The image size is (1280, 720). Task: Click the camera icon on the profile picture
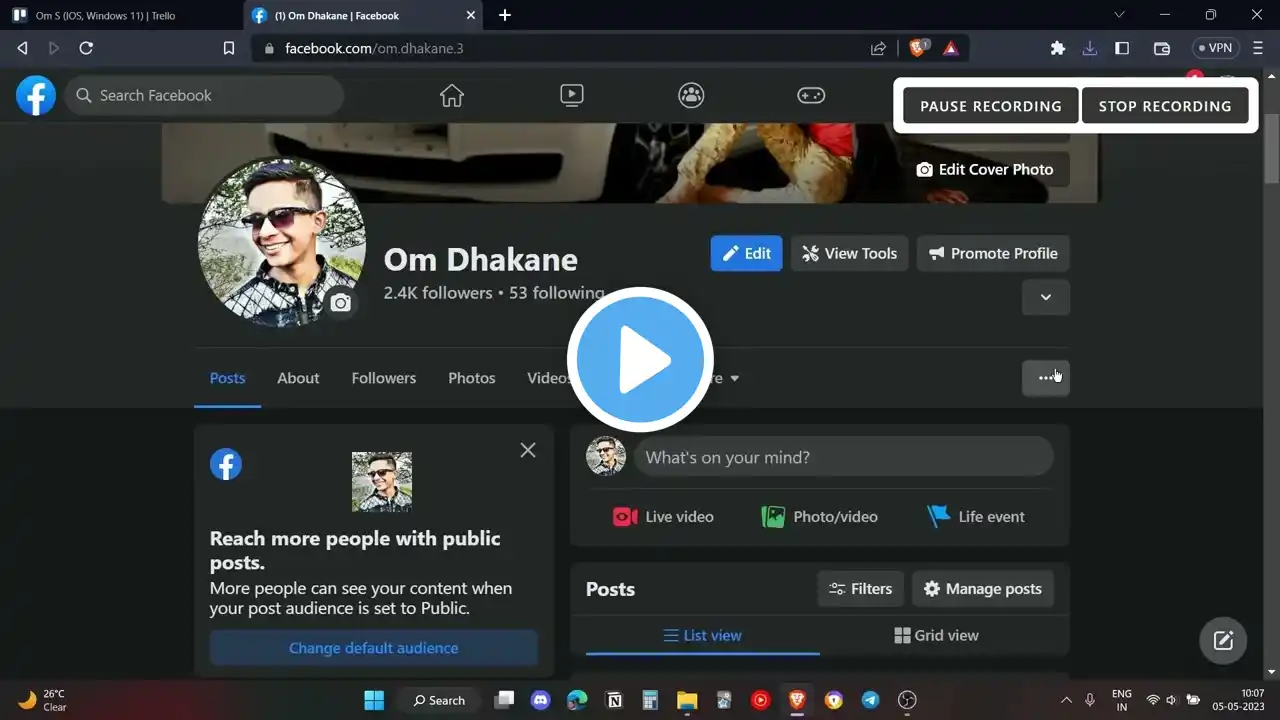click(341, 303)
